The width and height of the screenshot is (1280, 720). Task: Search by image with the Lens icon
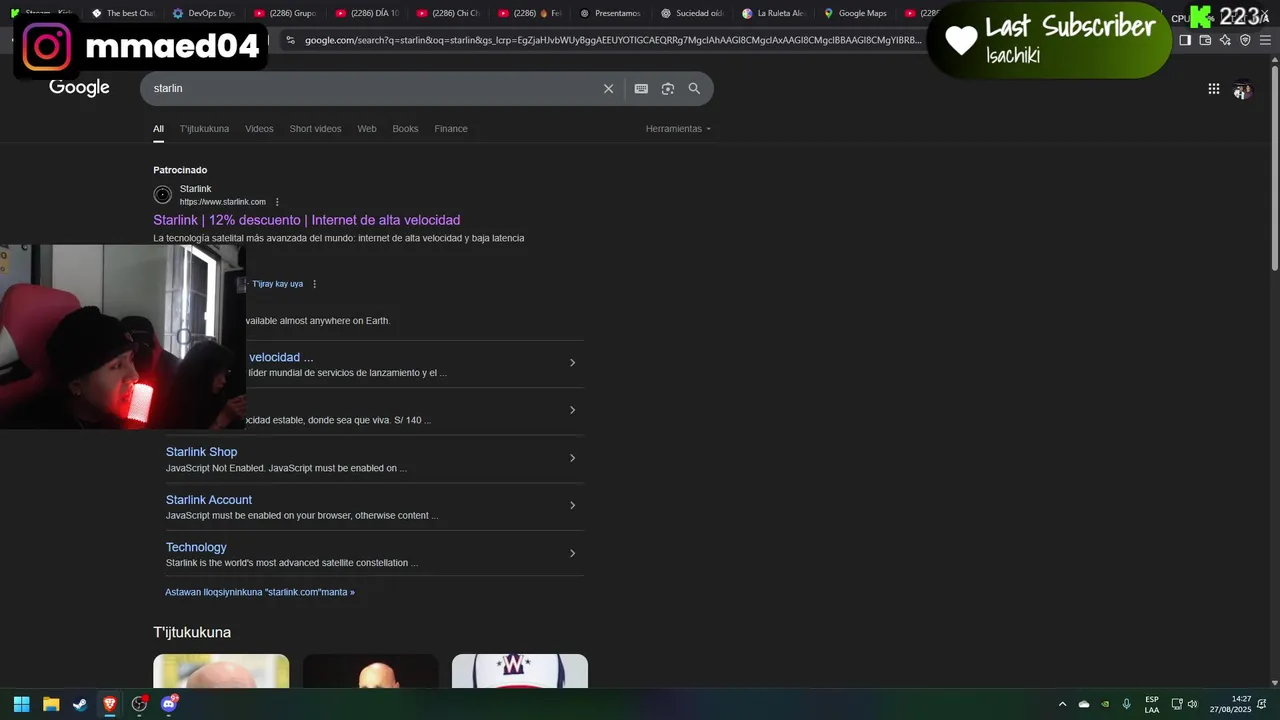[668, 88]
